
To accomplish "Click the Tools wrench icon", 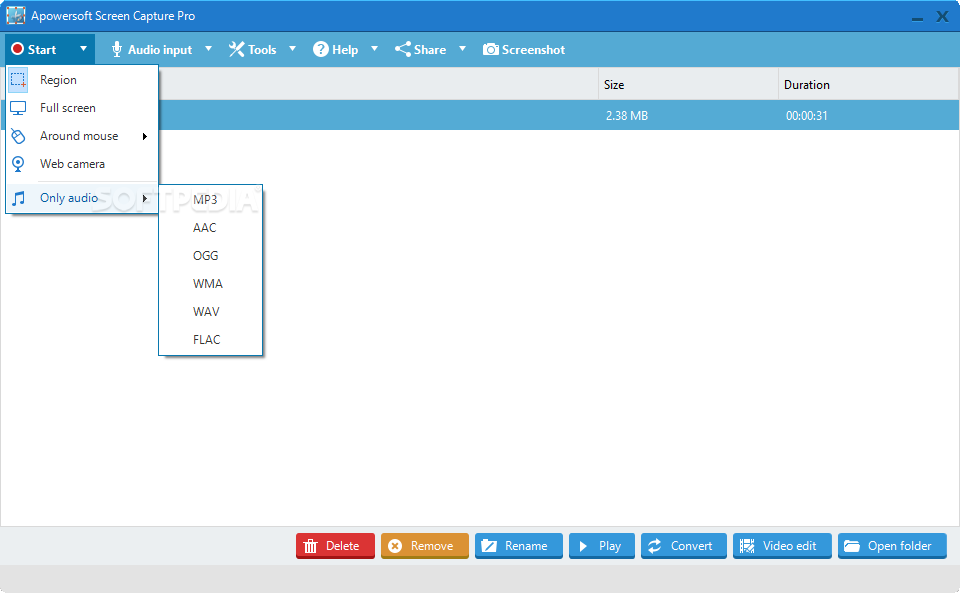I will (236, 50).
